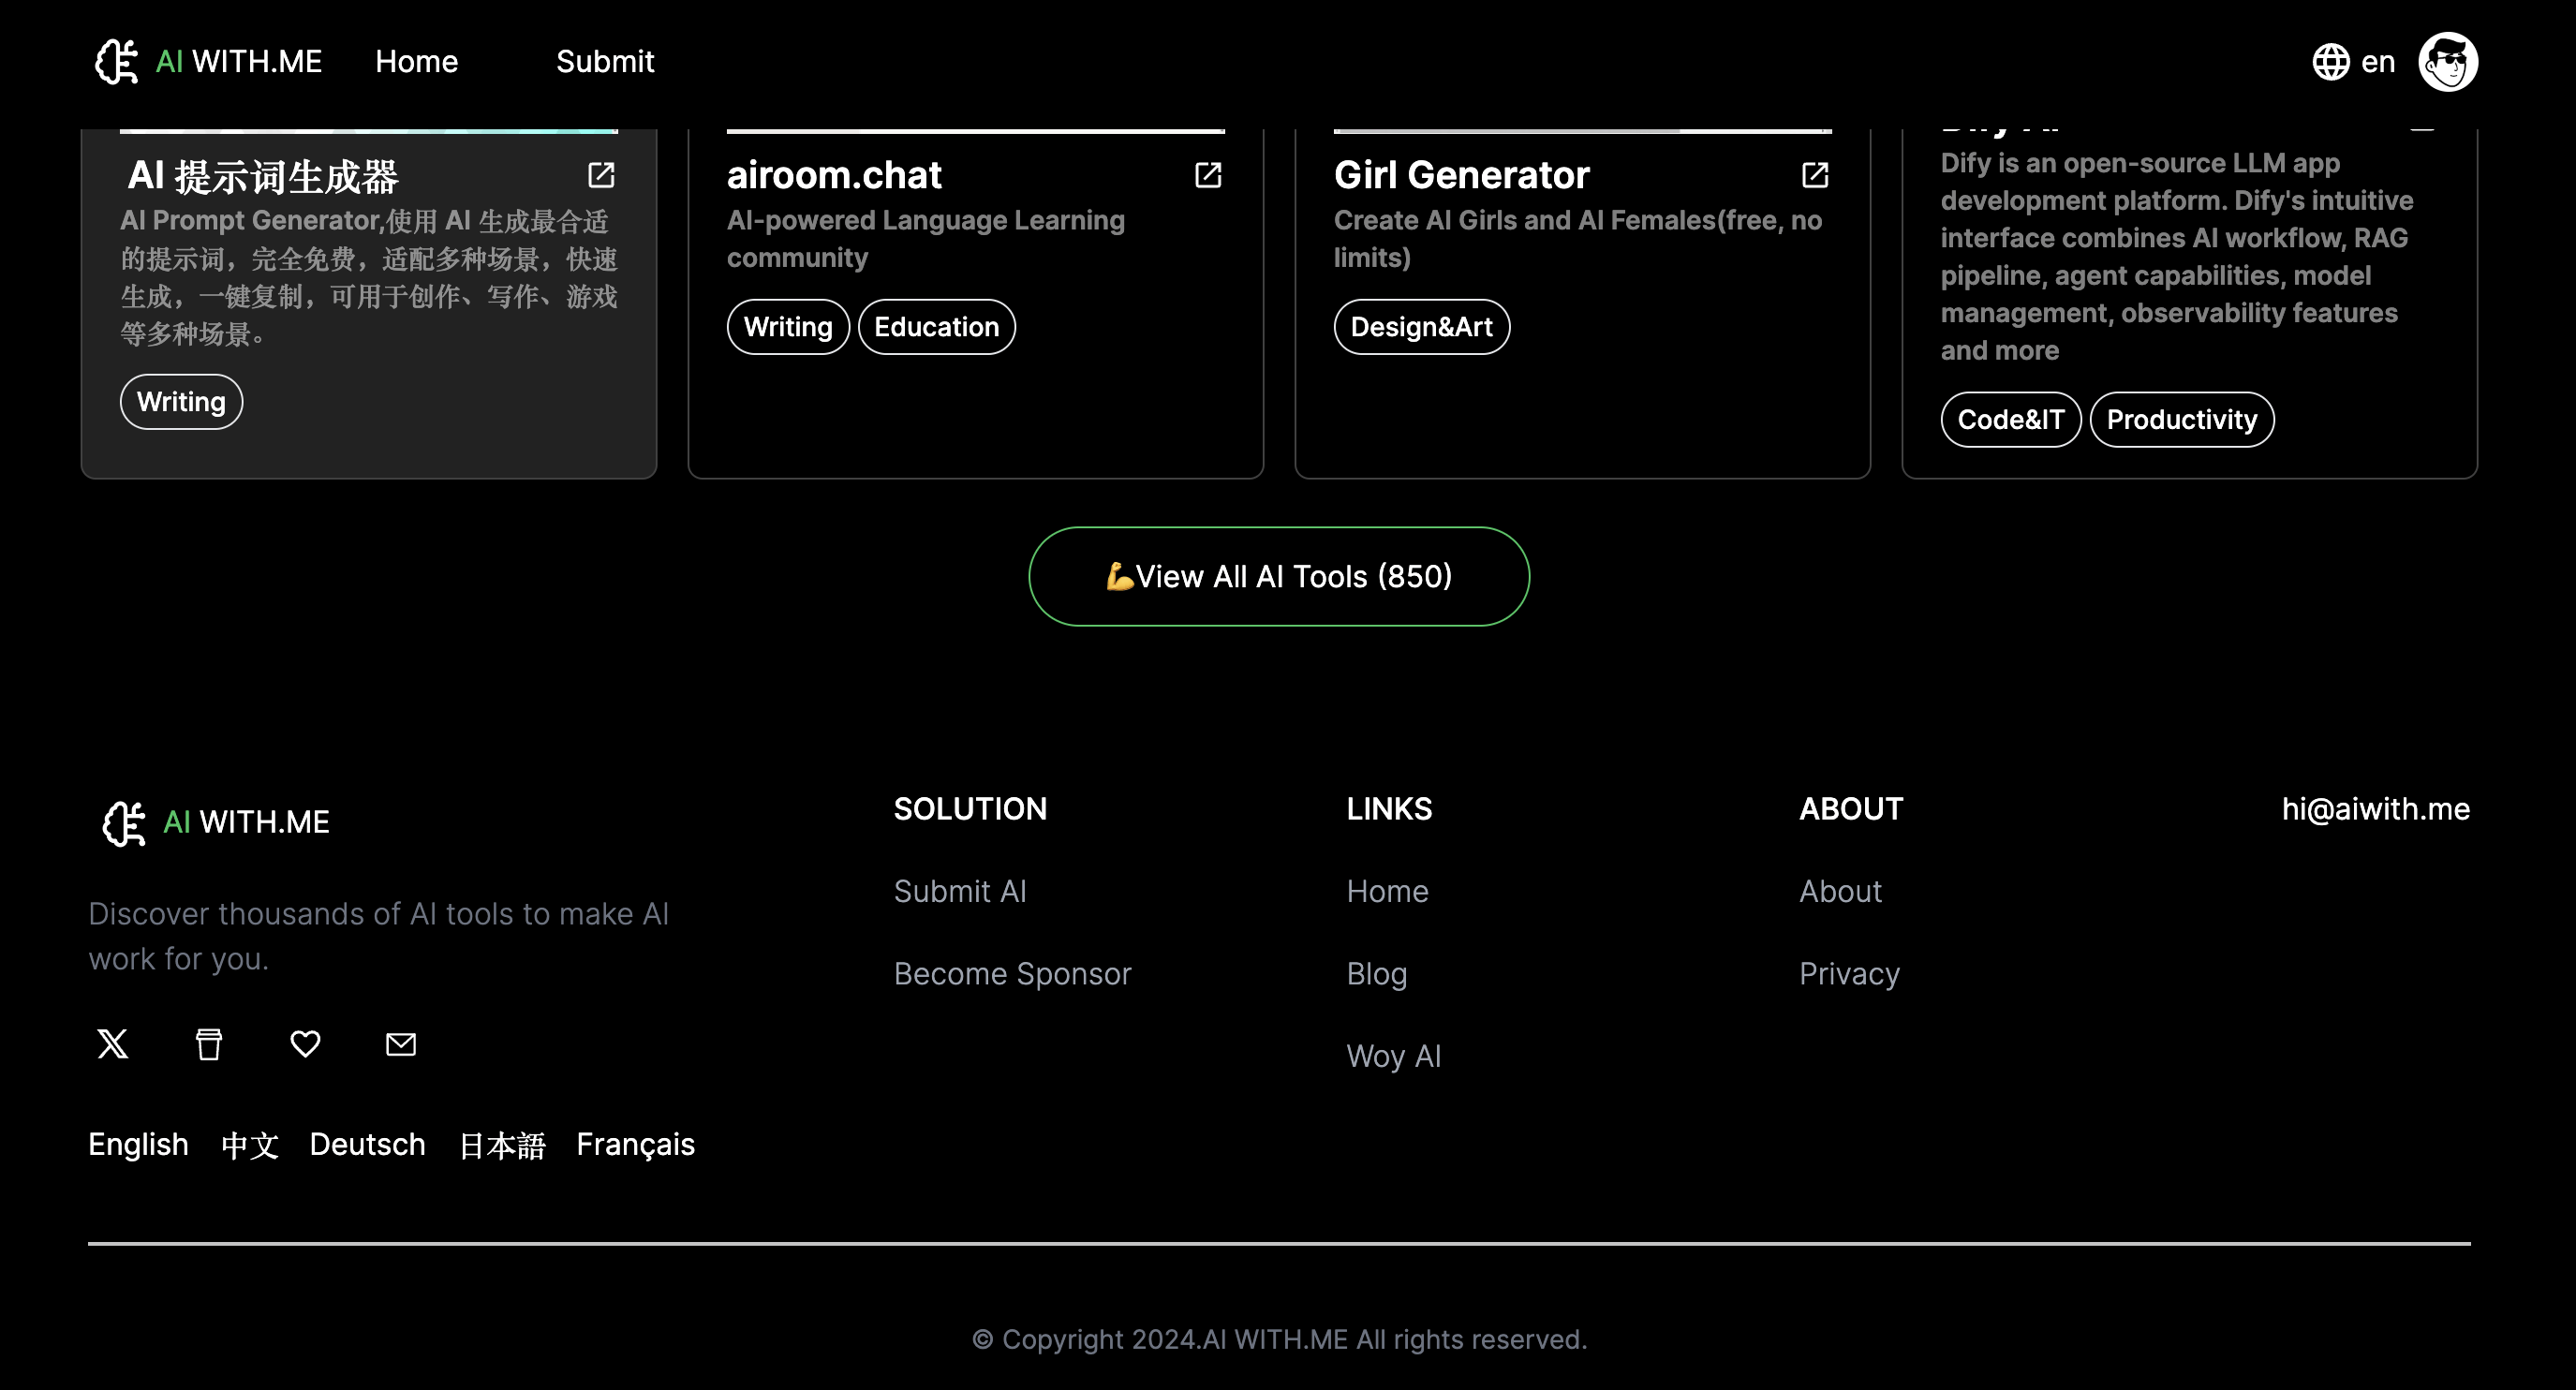Image resolution: width=2576 pixels, height=1390 pixels.
Task: Open the AI 提示词生成器 card title
Action: tap(262, 176)
